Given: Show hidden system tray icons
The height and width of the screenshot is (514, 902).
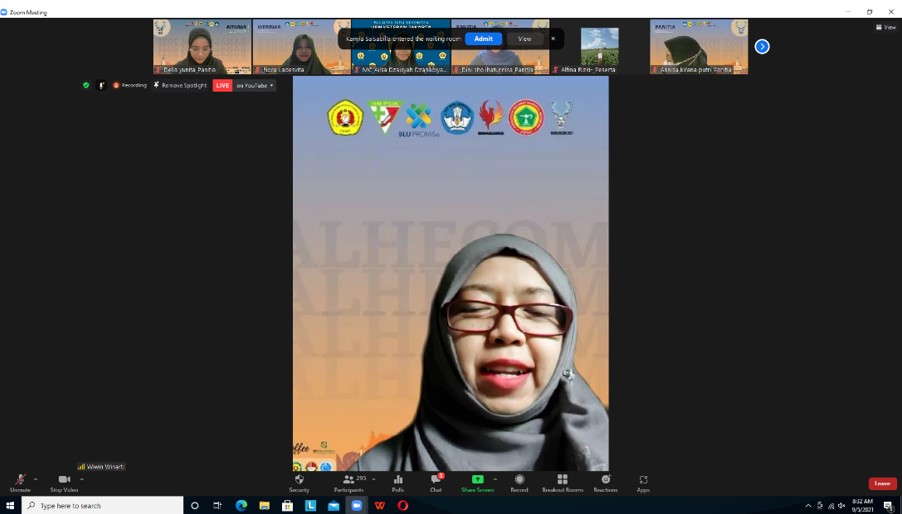Looking at the screenshot, I should click(x=808, y=506).
